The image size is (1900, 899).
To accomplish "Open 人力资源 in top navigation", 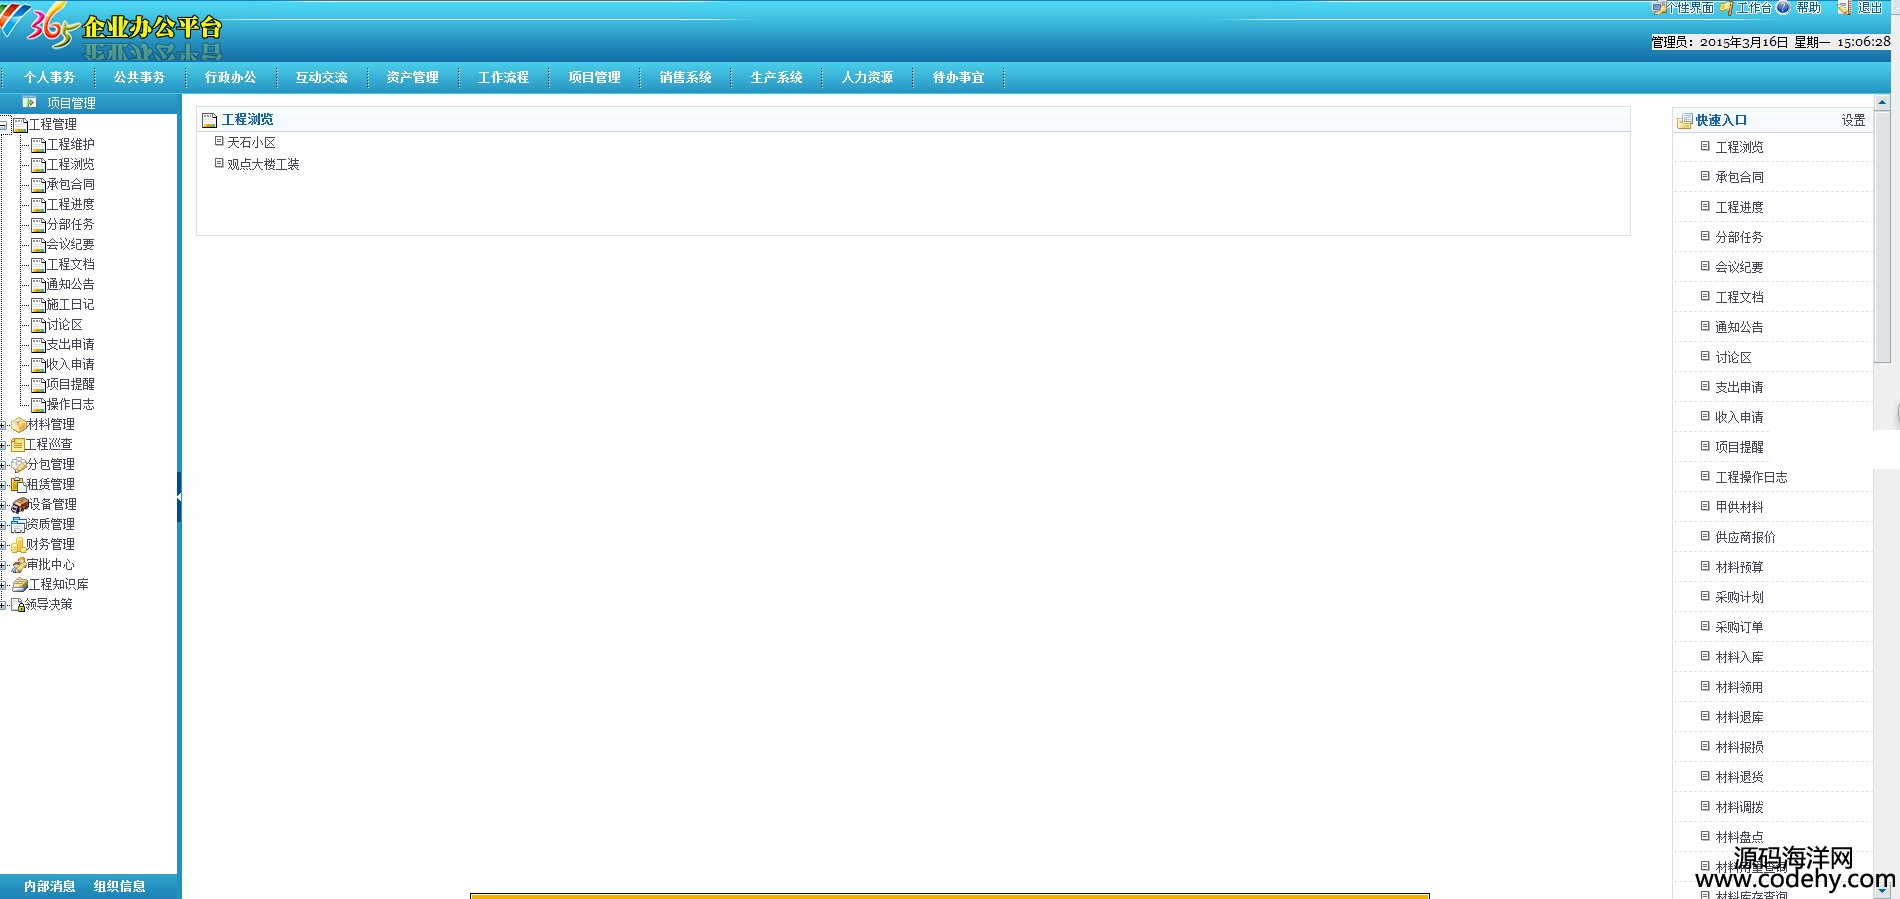I will [x=867, y=78].
